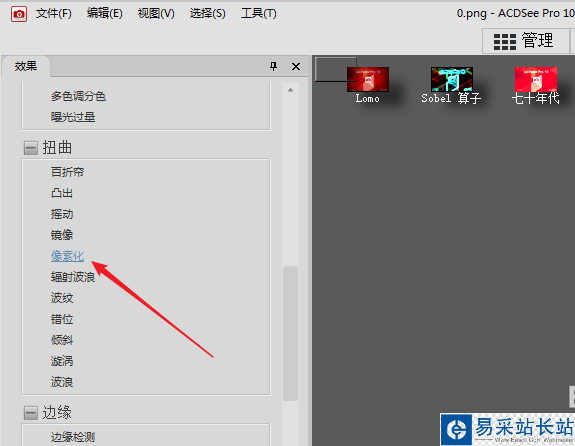
Task: Collapse the 边缘 effects group
Action: [x=31, y=413]
